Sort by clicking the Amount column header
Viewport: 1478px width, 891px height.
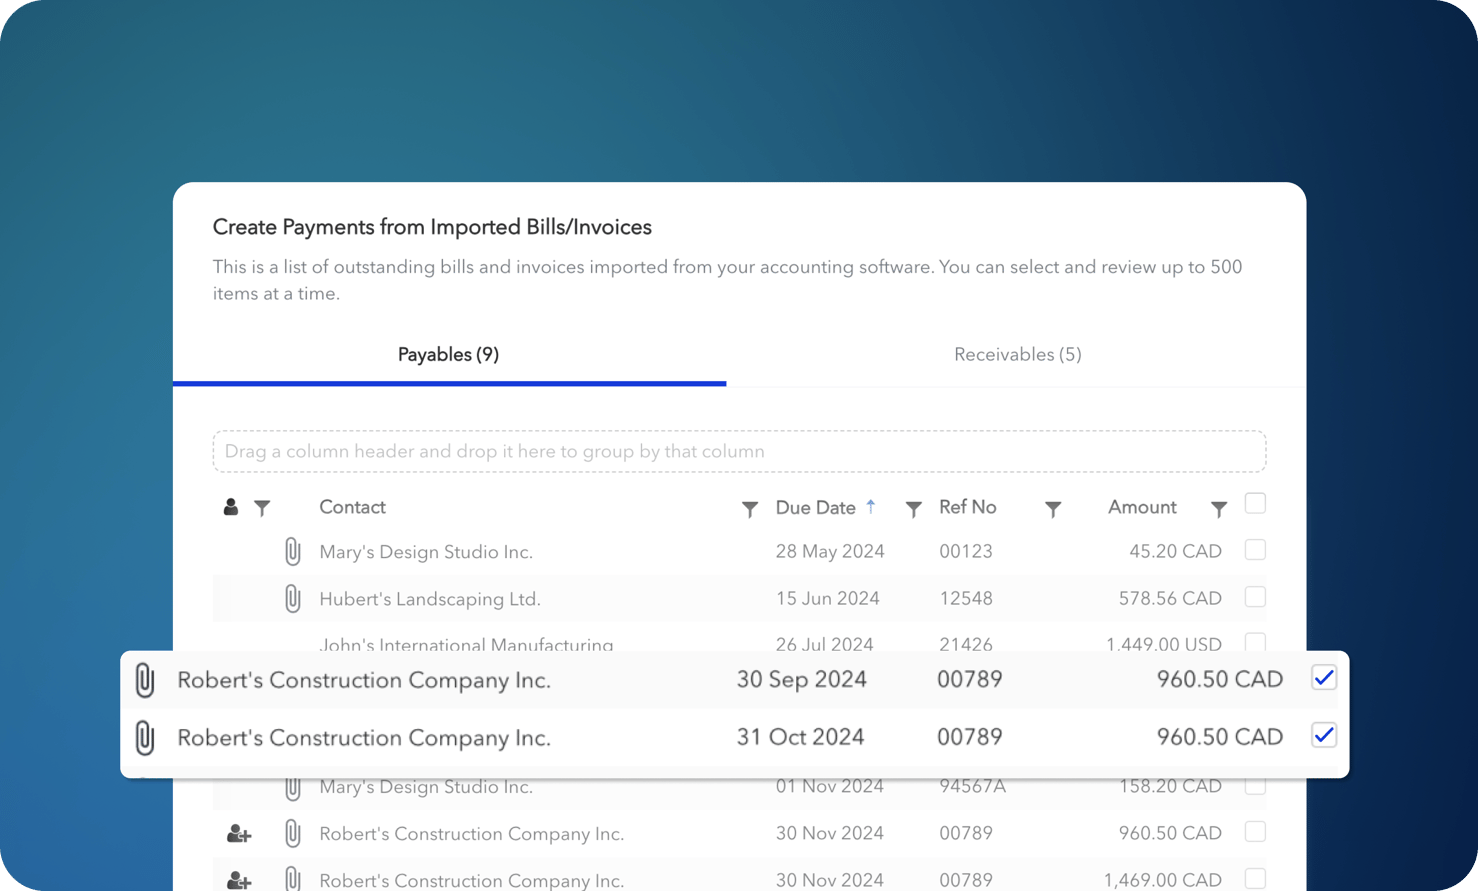[1141, 507]
